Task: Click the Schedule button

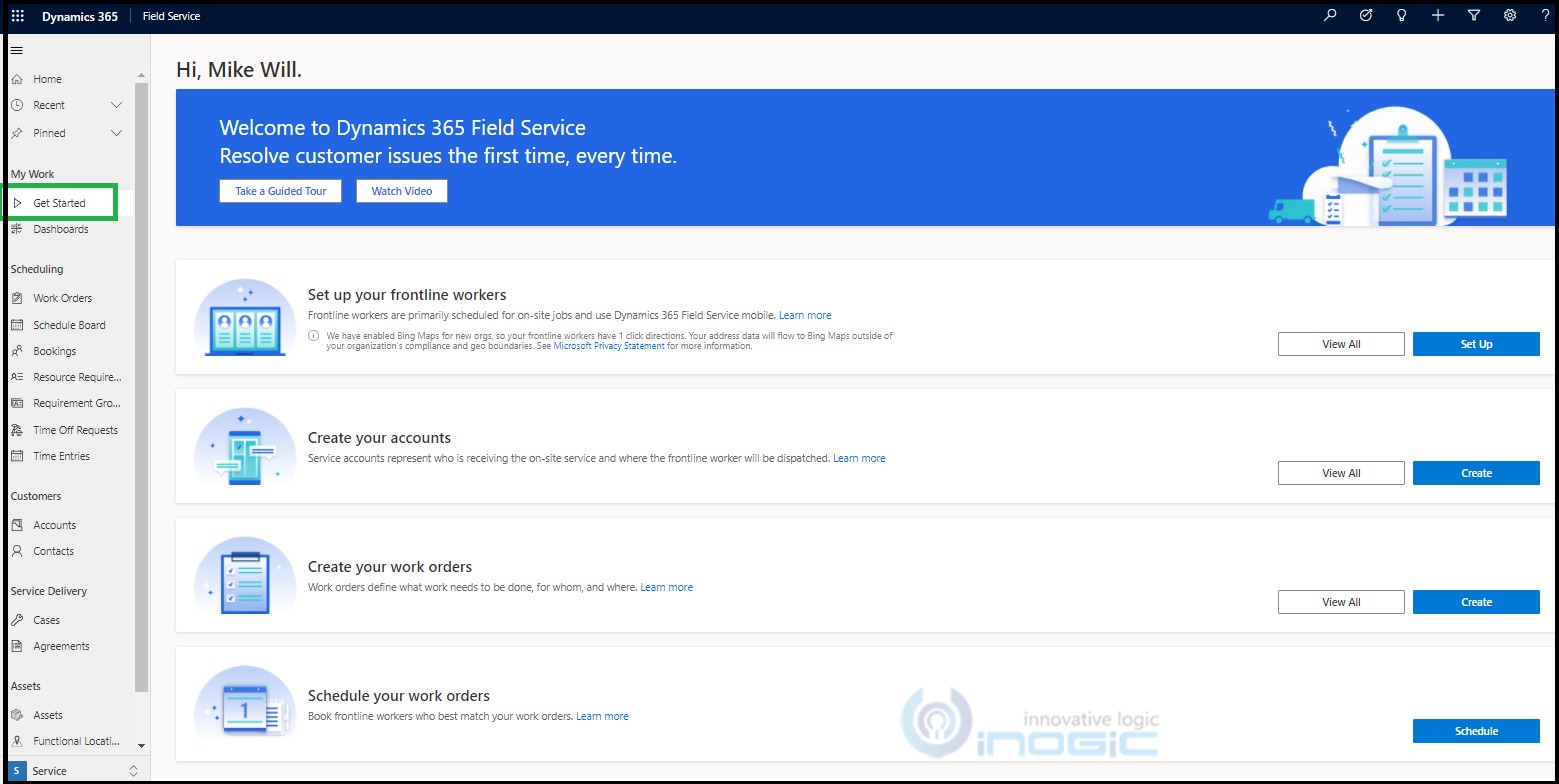Action: (x=1476, y=731)
